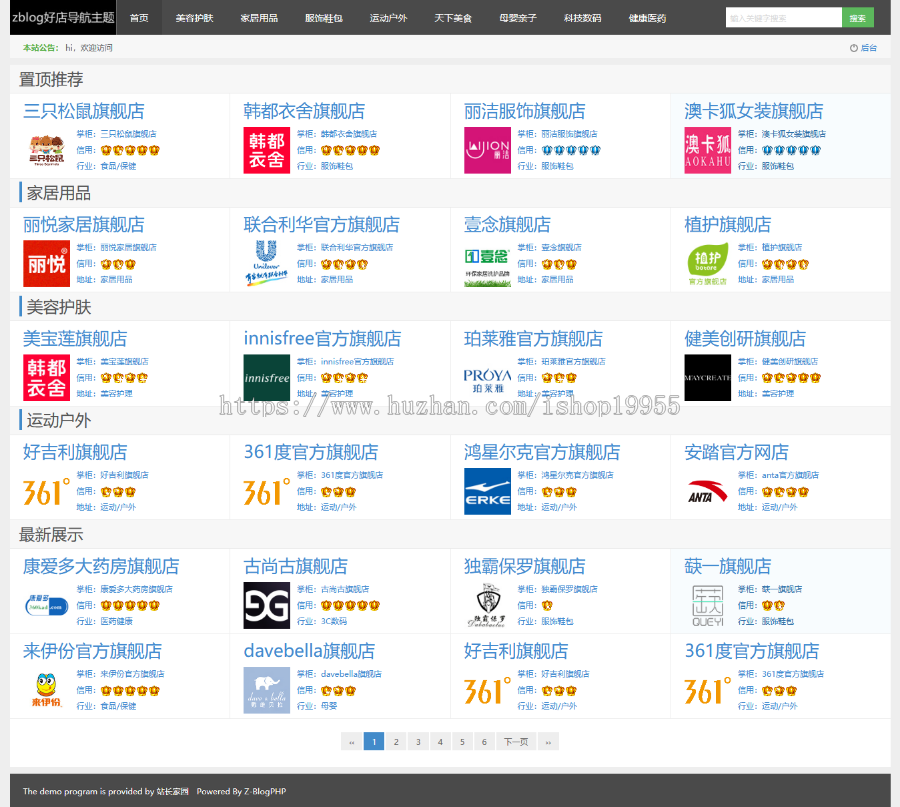This screenshot has height=807, width=900.
Task: Click the dark green innisfree logo
Action: pos(266,378)
